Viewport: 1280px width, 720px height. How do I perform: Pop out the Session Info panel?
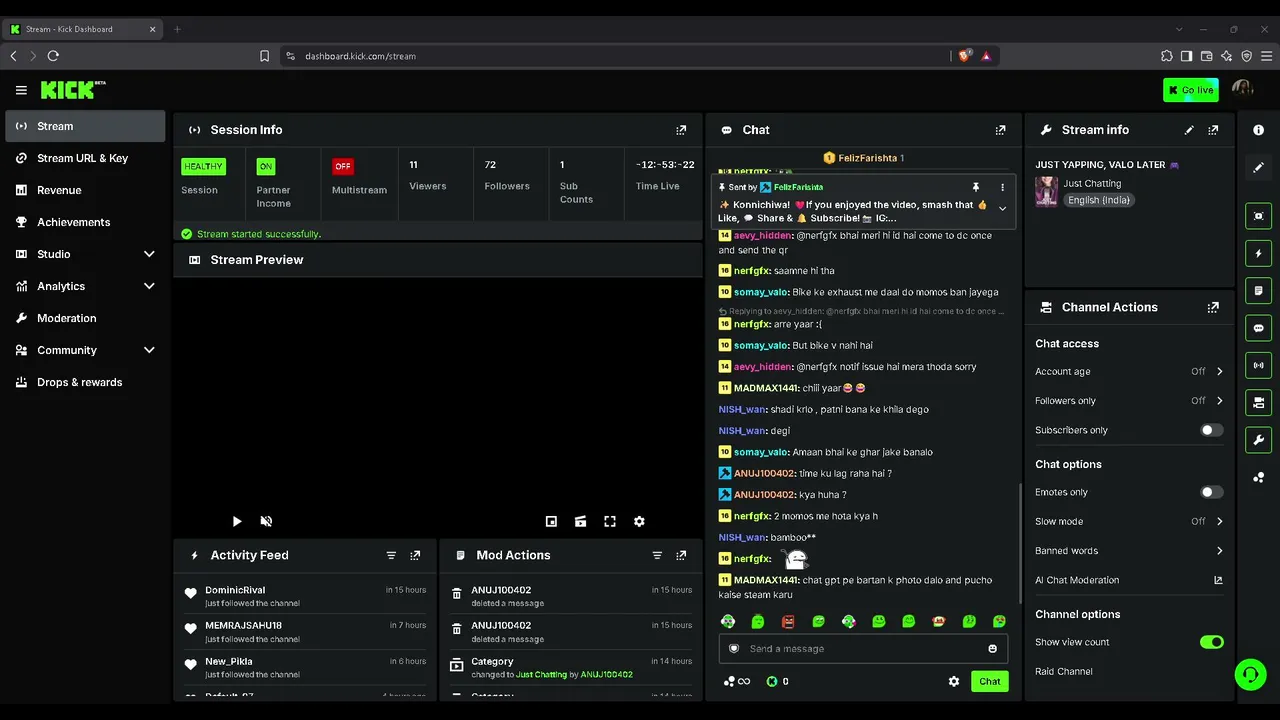tap(681, 130)
